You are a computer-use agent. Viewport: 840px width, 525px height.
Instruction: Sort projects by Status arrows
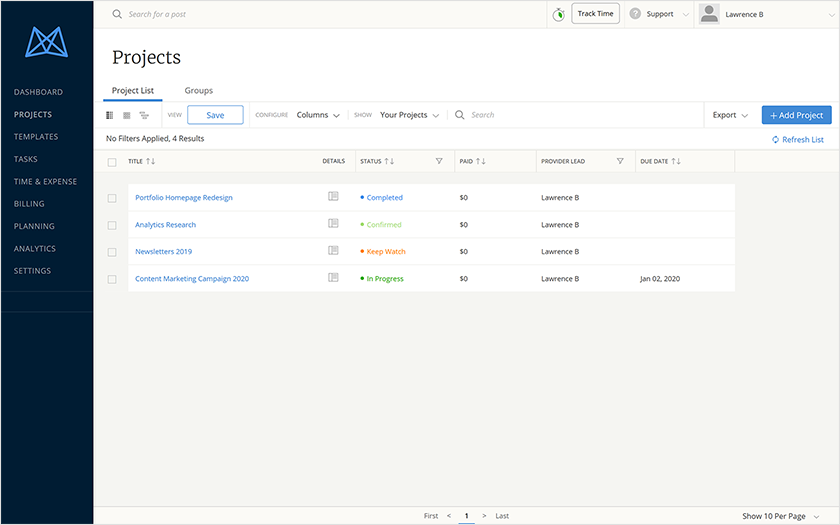click(389, 161)
